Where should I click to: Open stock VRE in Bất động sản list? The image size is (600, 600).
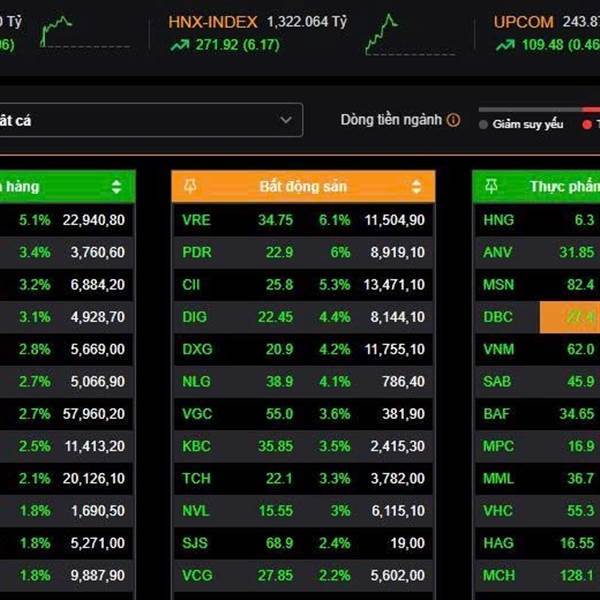pos(303,220)
